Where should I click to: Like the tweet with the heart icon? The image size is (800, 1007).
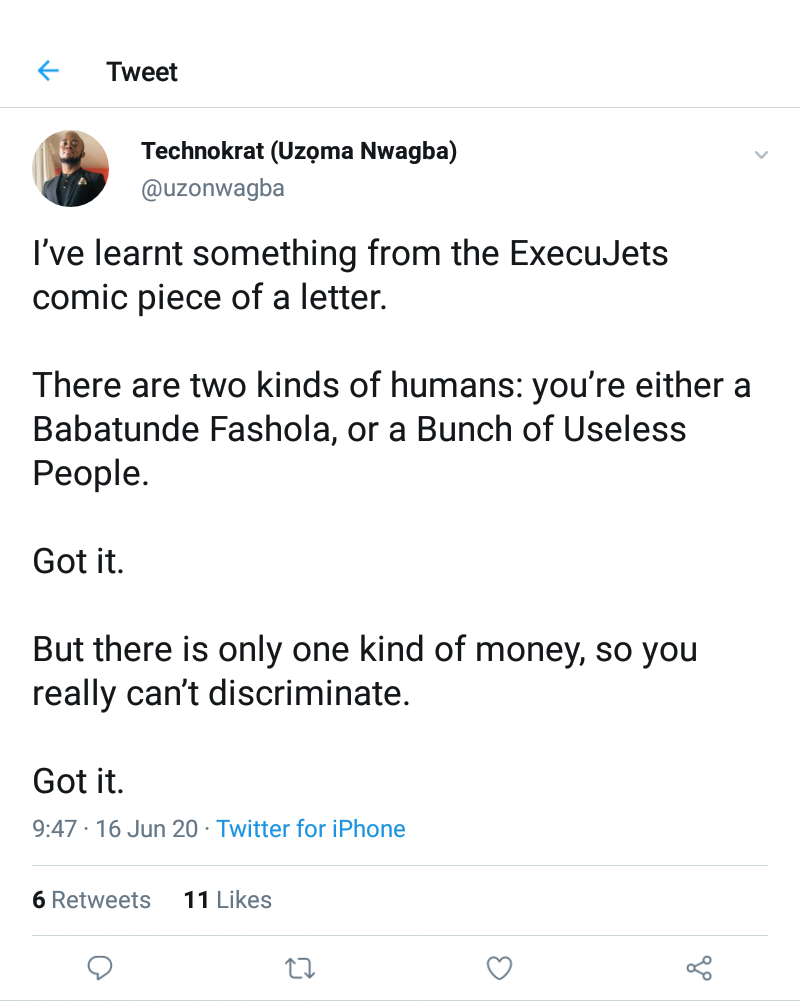click(x=499, y=967)
